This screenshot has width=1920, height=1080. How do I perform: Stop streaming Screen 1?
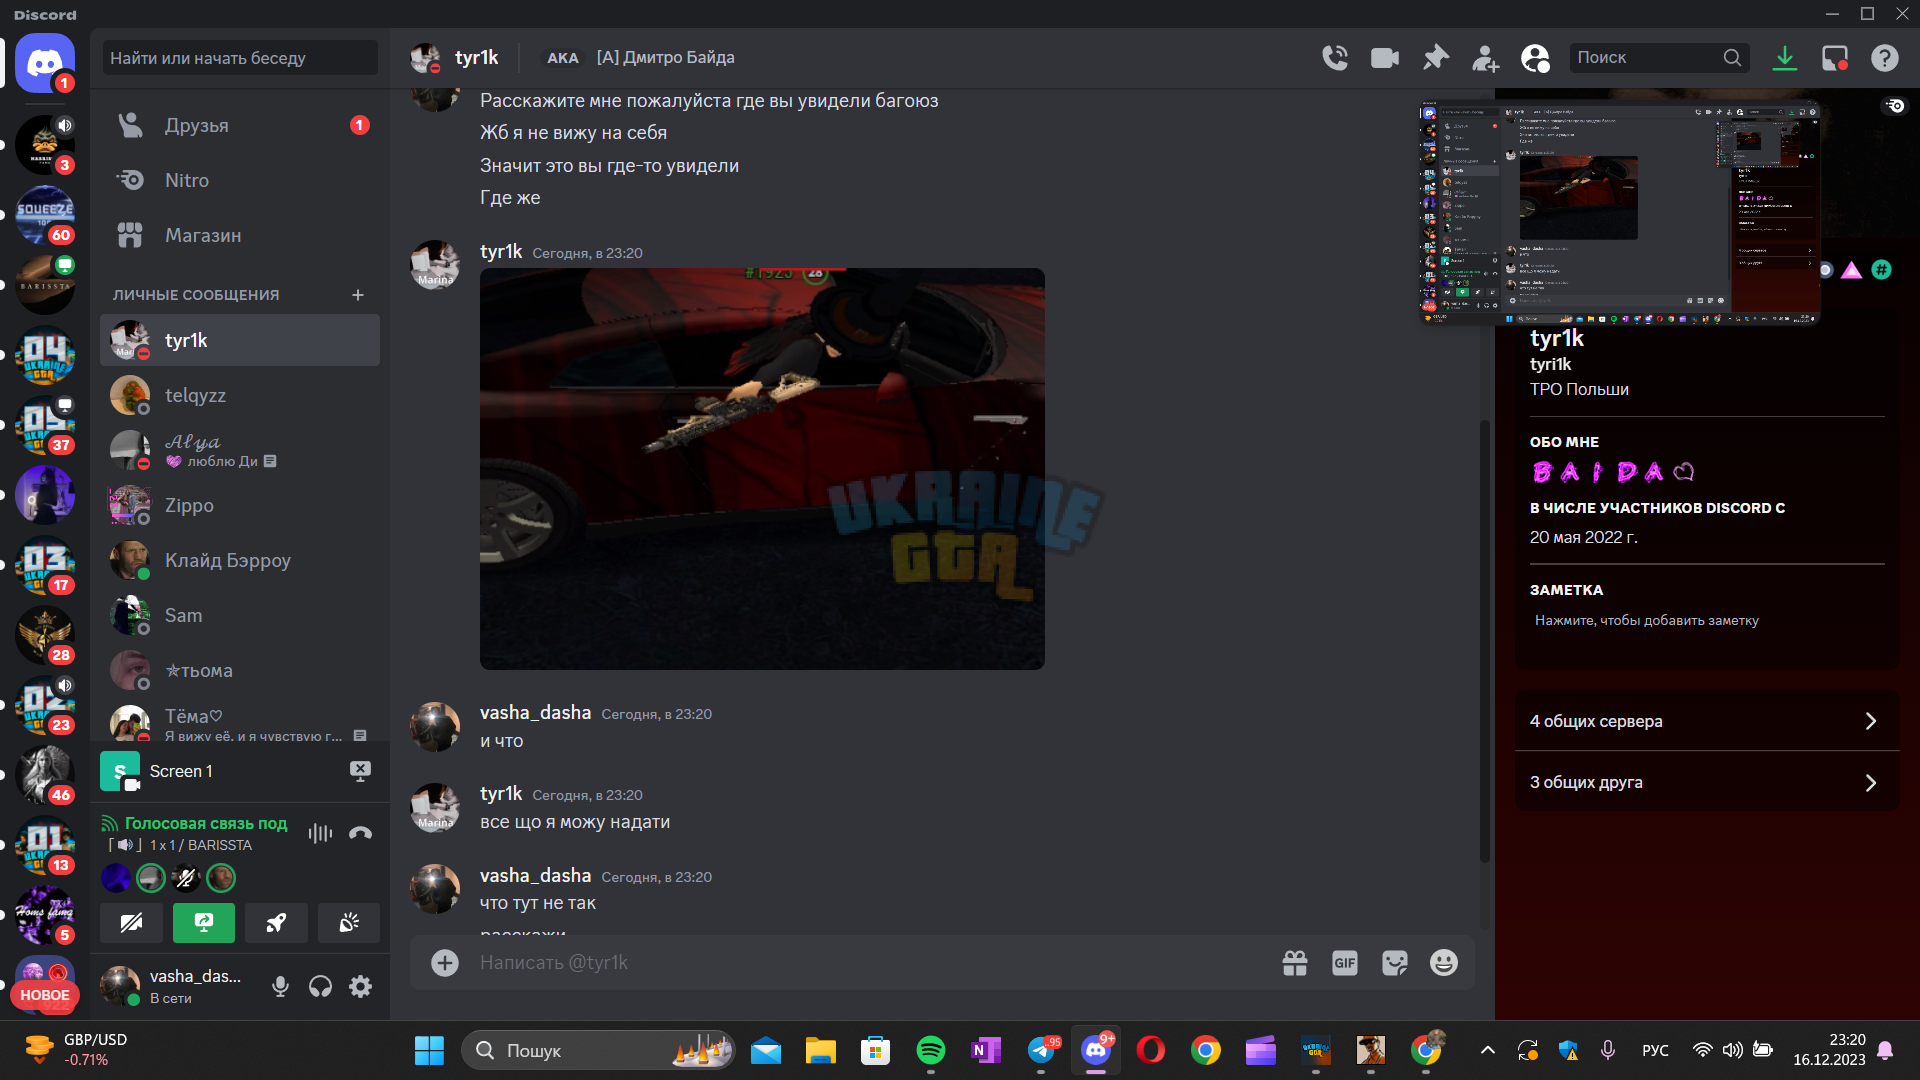[x=360, y=771]
